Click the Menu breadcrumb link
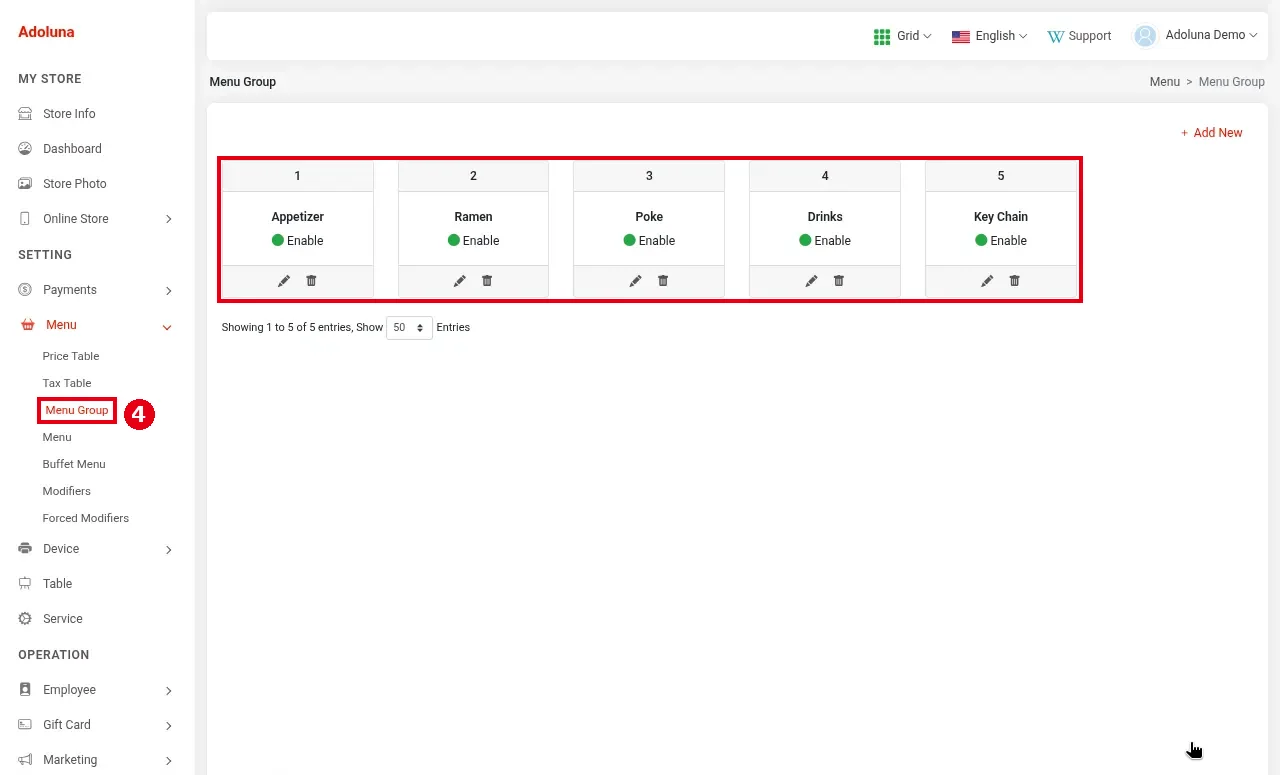The image size is (1280, 775). coord(1165,82)
